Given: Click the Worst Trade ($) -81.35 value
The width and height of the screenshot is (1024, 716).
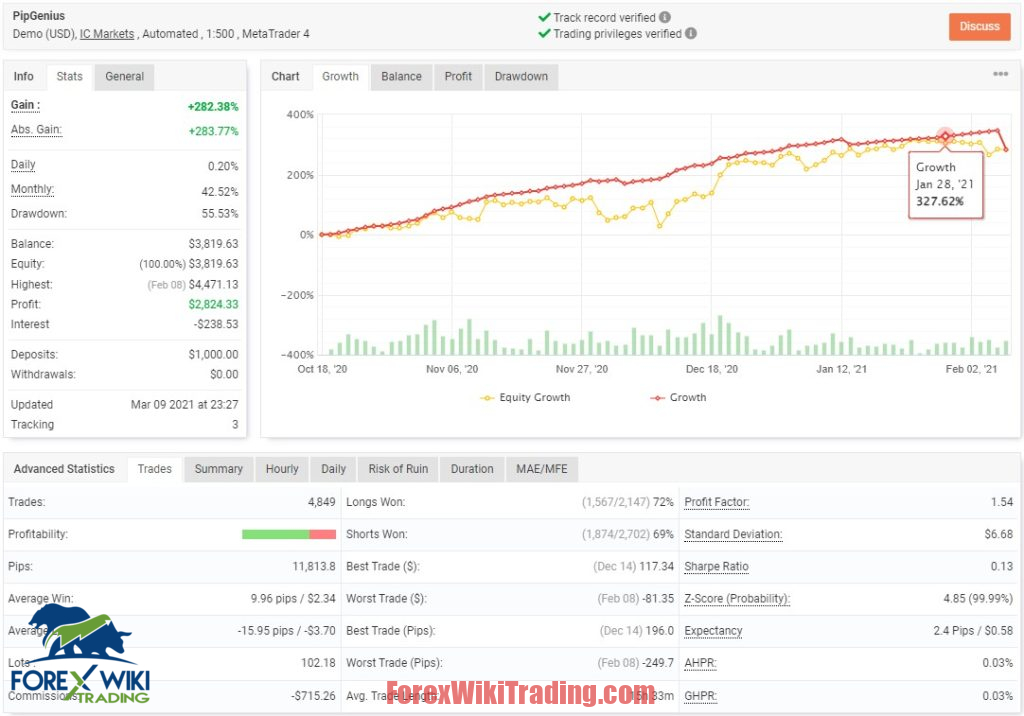Looking at the screenshot, I should pyautogui.click(x=657, y=598).
